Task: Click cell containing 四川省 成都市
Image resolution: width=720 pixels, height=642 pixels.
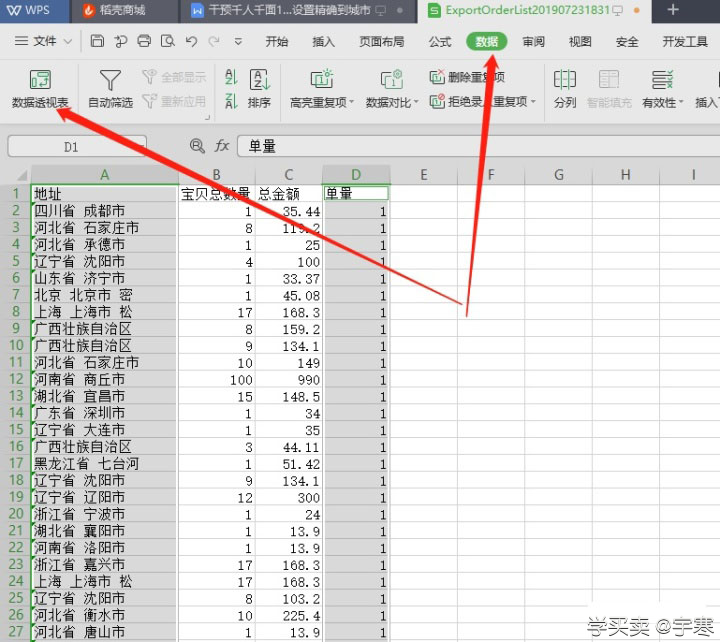Action: coord(104,211)
